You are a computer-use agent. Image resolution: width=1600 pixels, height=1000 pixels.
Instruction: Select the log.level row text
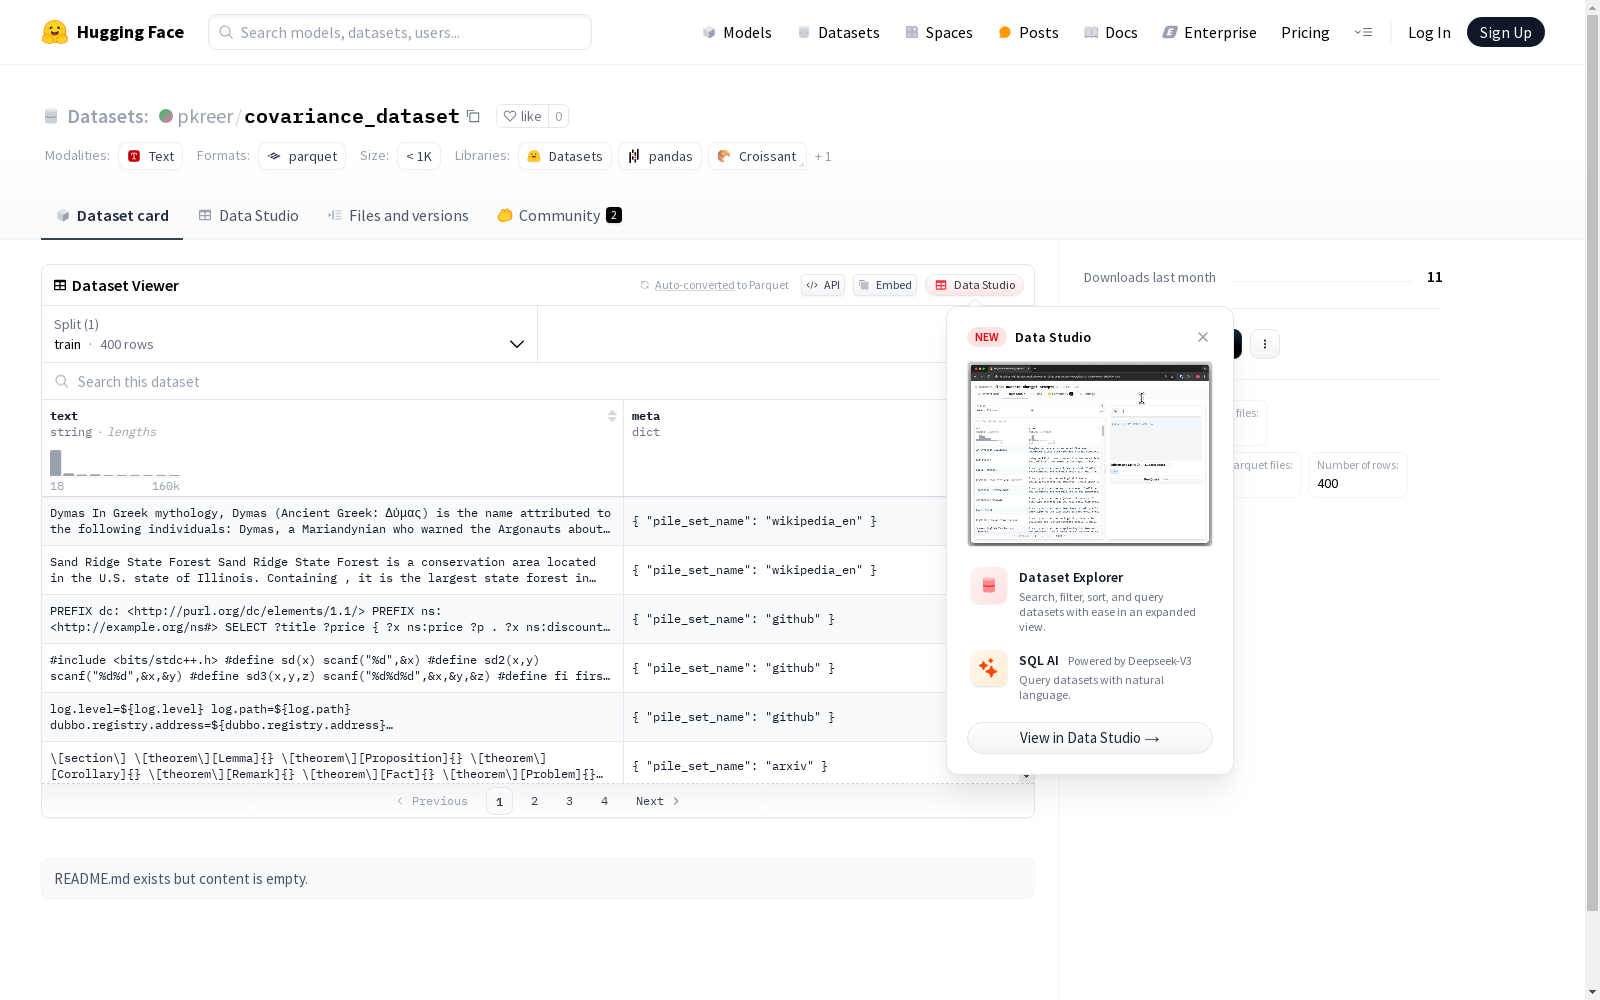(x=222, y=717)
